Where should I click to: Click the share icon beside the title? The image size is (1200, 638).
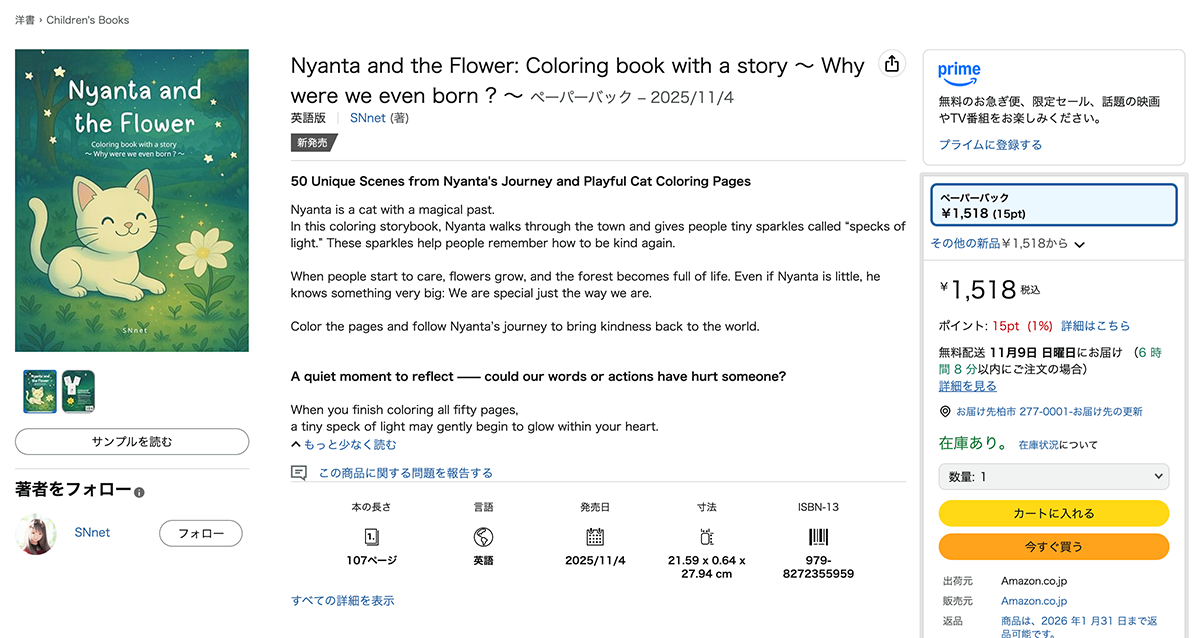coord(891,64)
